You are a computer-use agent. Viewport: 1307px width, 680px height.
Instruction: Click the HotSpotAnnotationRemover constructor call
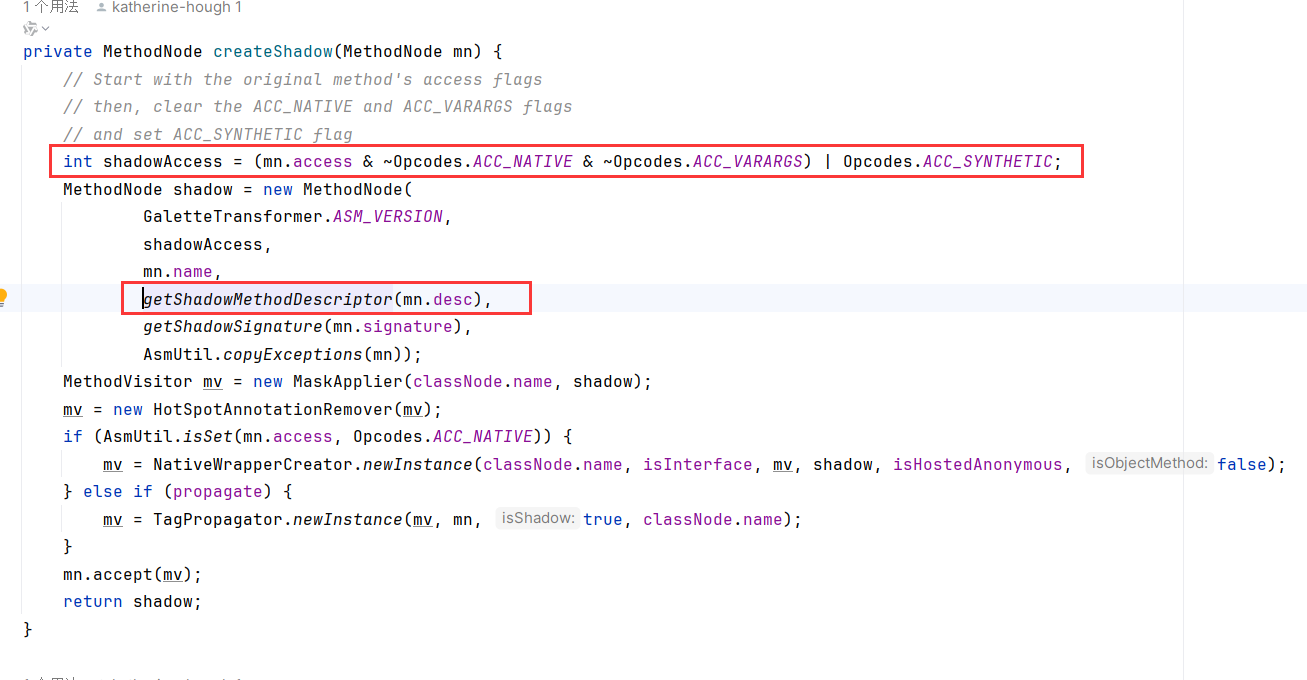click(273, 409)
